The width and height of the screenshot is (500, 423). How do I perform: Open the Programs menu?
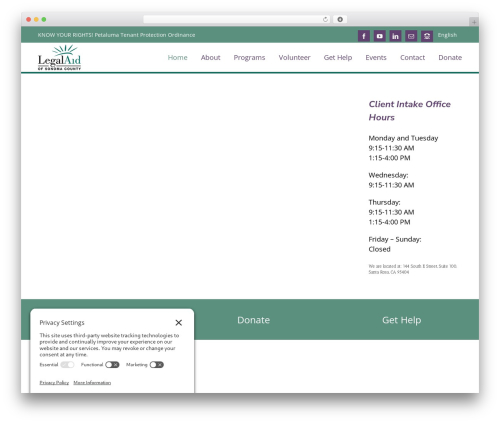(x=249, y=57)
